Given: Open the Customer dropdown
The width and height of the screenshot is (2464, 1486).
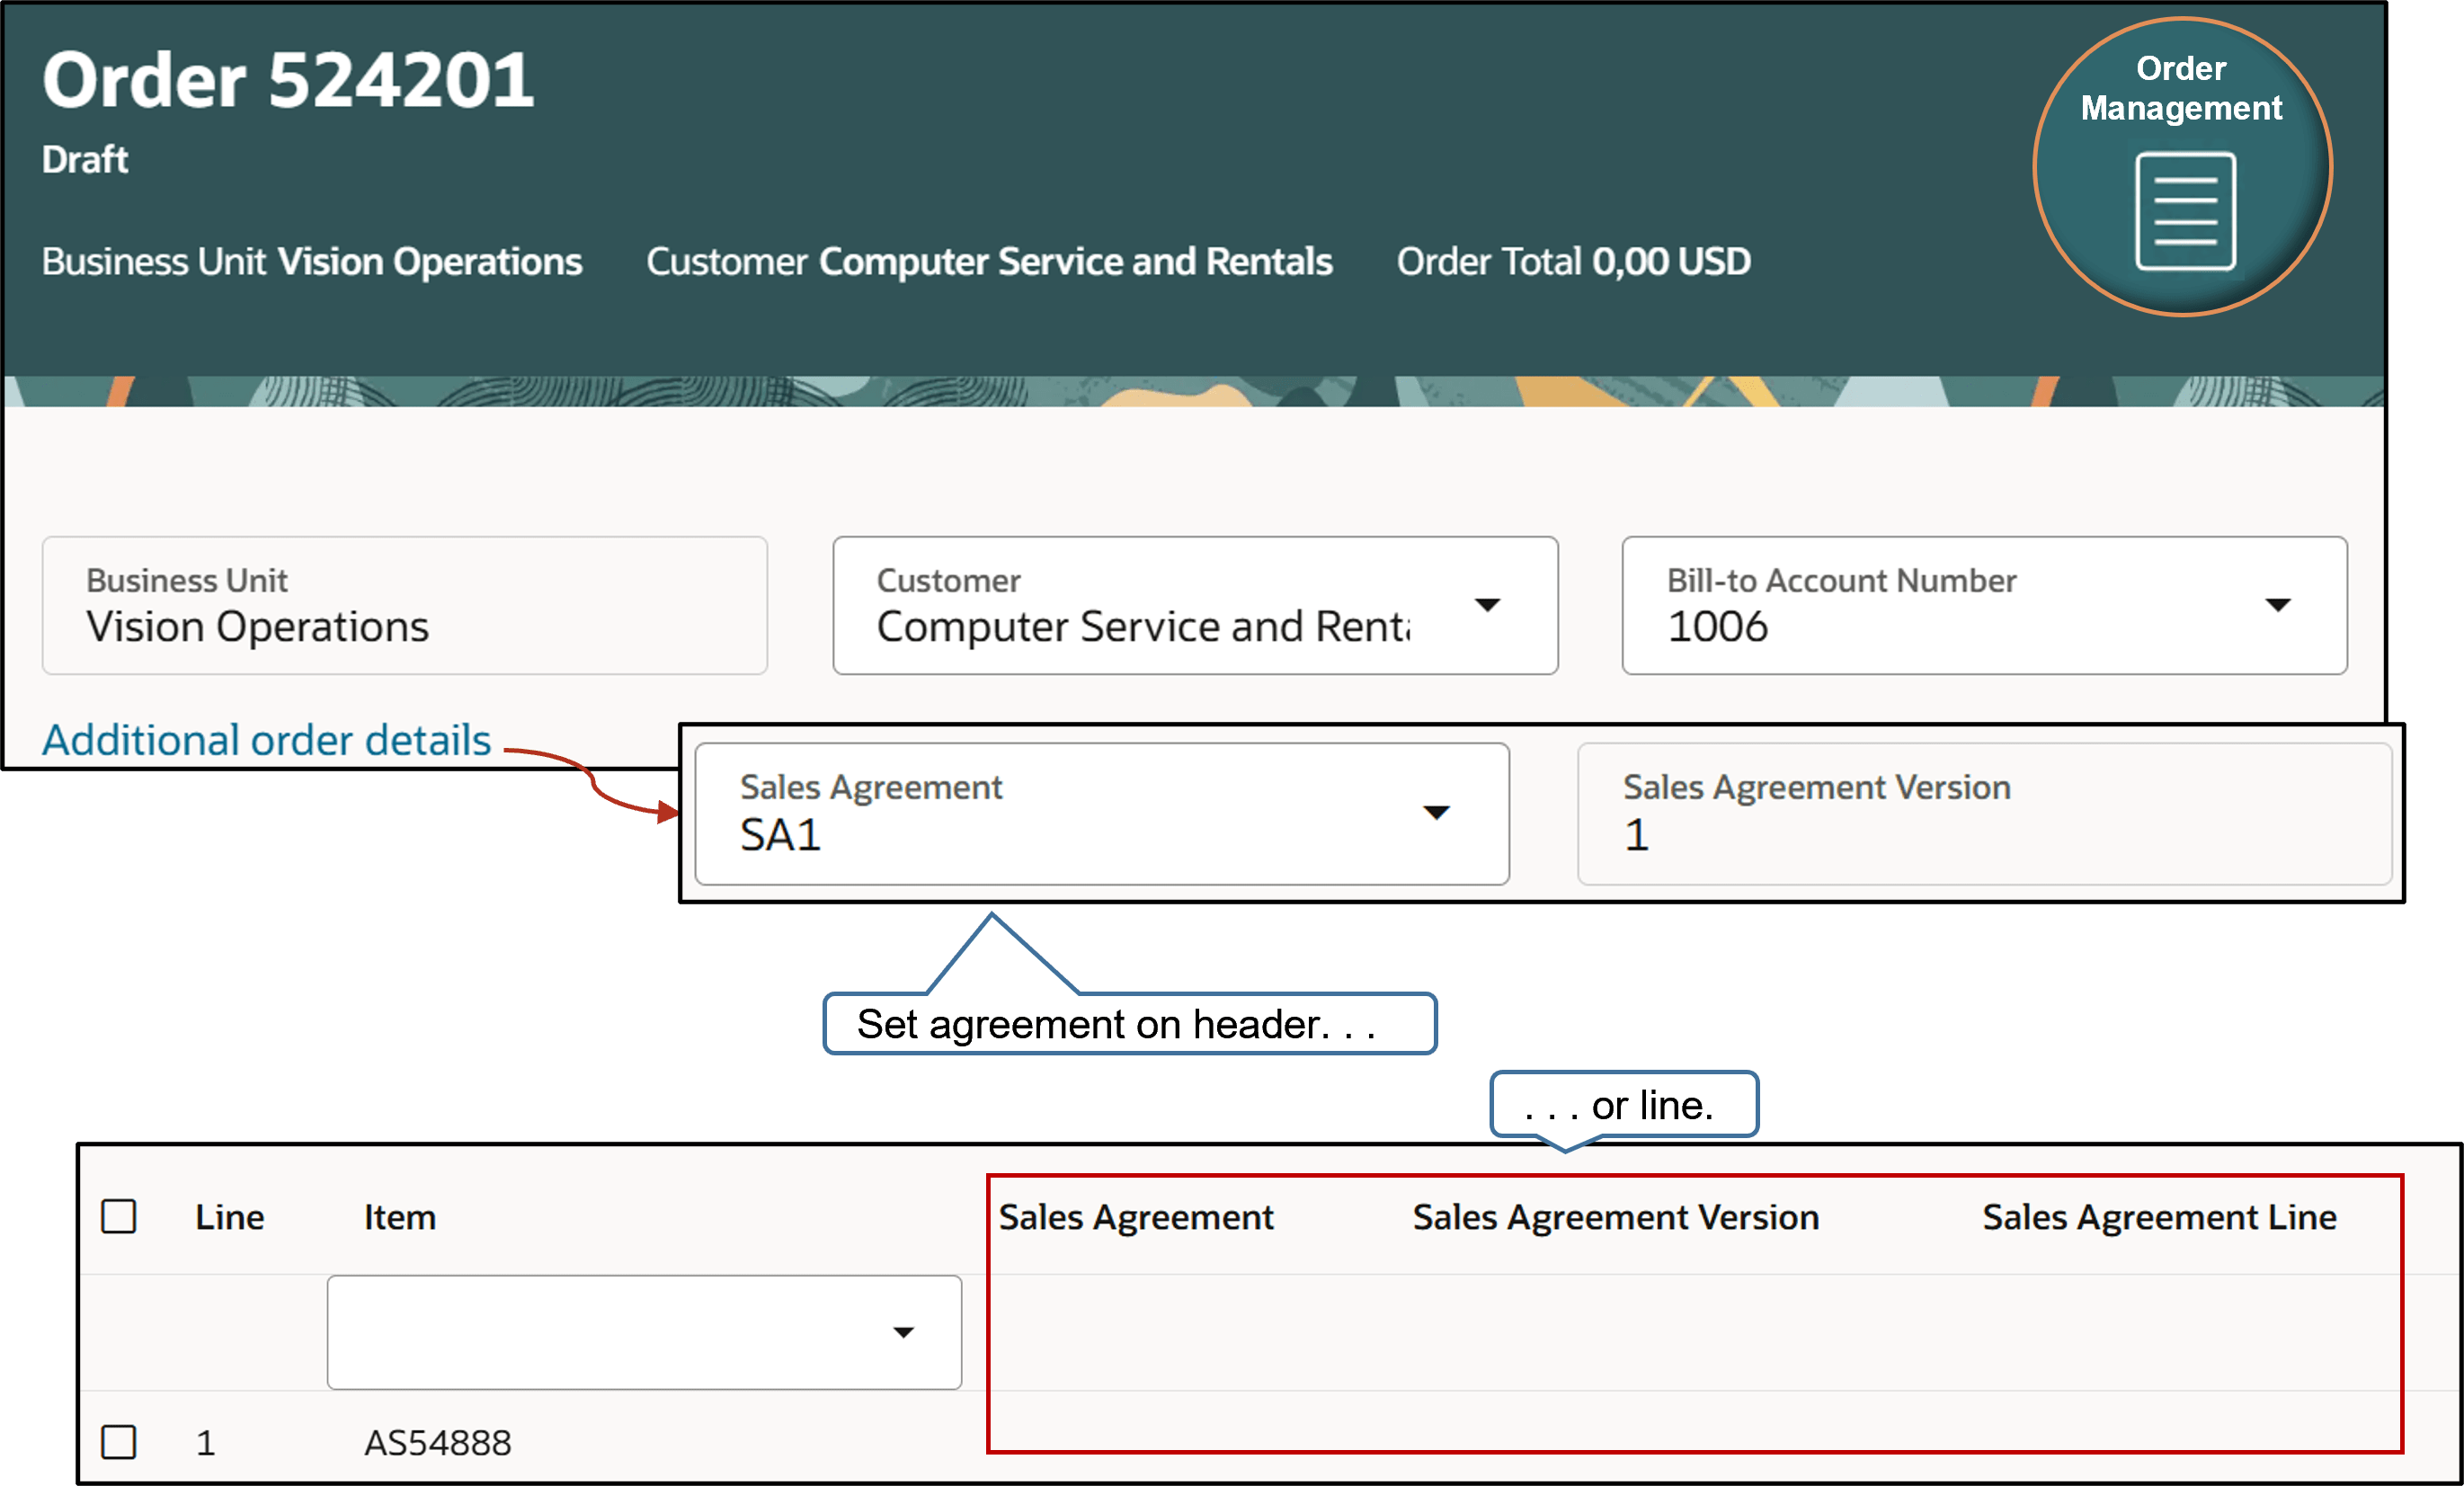Looking at the screenshot, I should click(x=1487, y=605).
